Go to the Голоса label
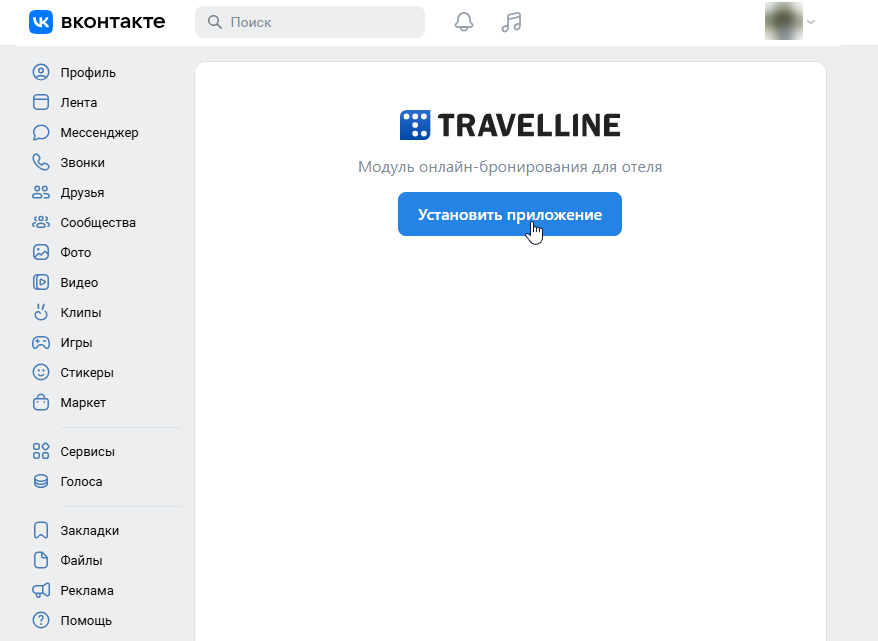Screen dimensions: 878x641 tap(82, 481)
